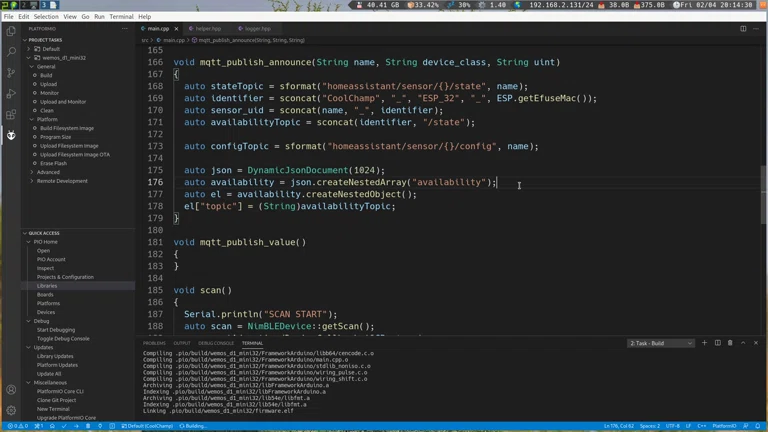Open the Manage gear icon
This screenshot has height=432, width=768.
pyautogui.click(x=11, y=410)
